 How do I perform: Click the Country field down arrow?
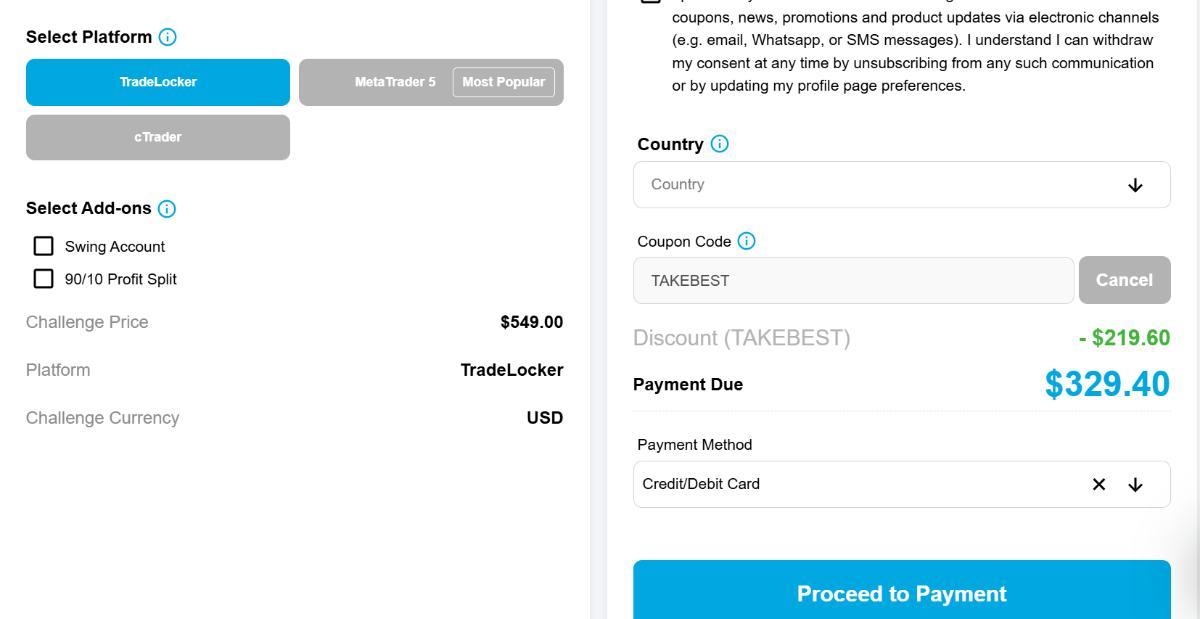click(1135, 185)
